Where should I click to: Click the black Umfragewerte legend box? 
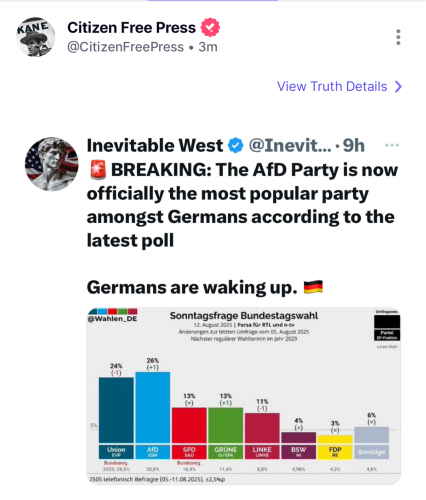pyautogui.click(x=387, y=322)
